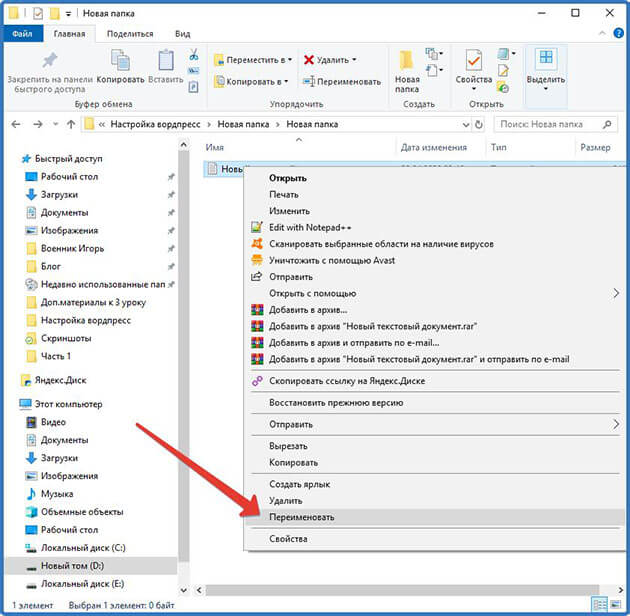This screenshot has height=616, width=630.
Task: Choose Переименовать in context menu
Action: coord(435,517)
